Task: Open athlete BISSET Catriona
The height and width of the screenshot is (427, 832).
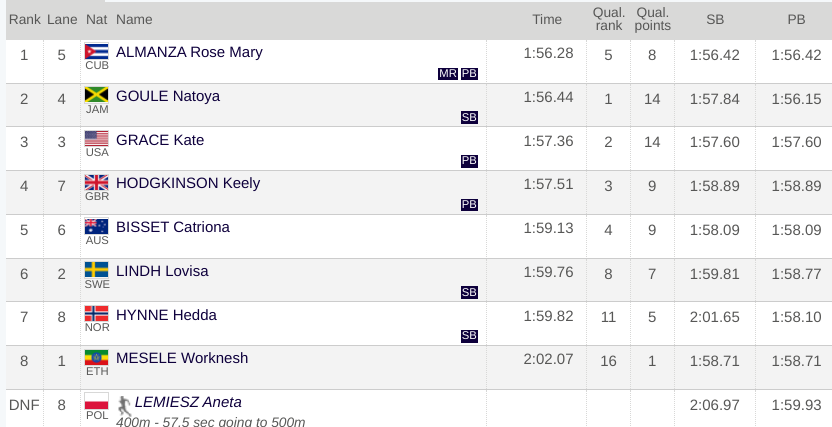Action: (x=172, y=227)
